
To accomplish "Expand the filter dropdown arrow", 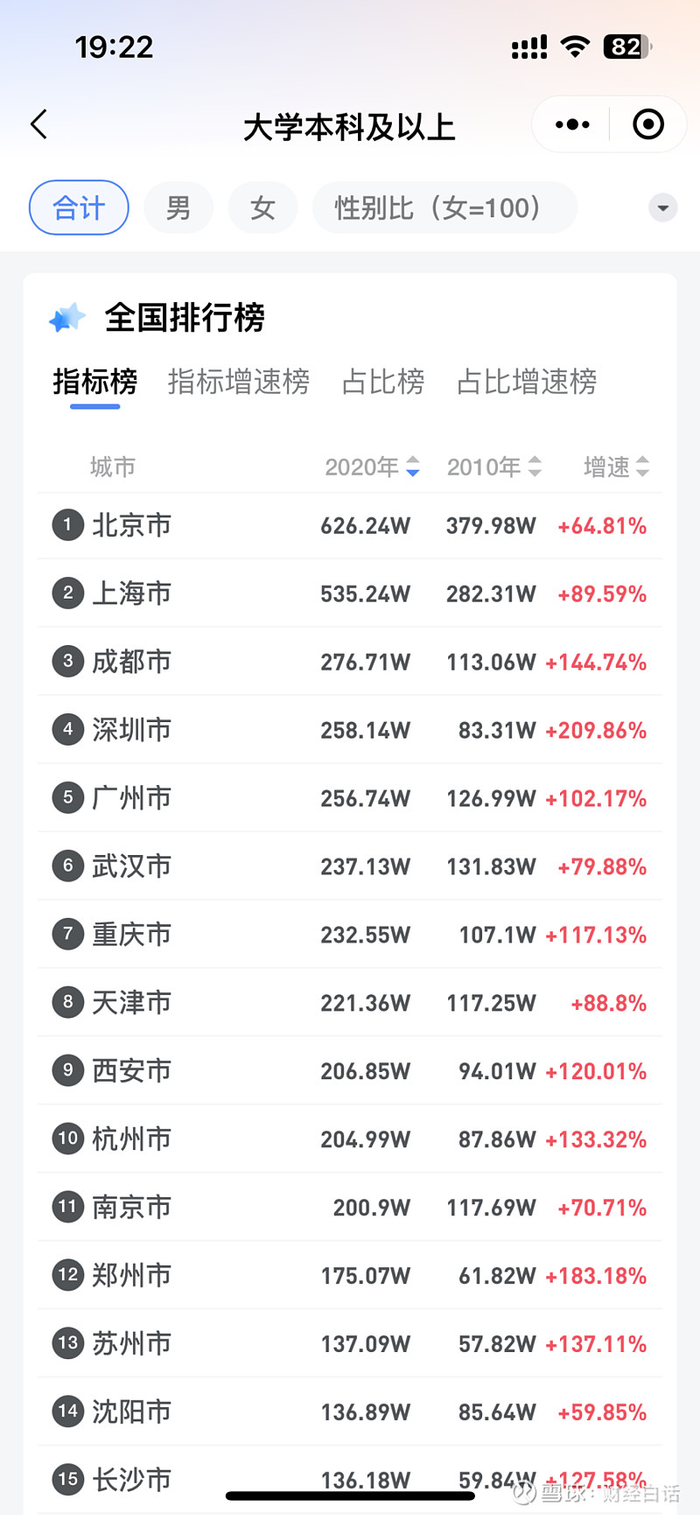I will (662, 208).
